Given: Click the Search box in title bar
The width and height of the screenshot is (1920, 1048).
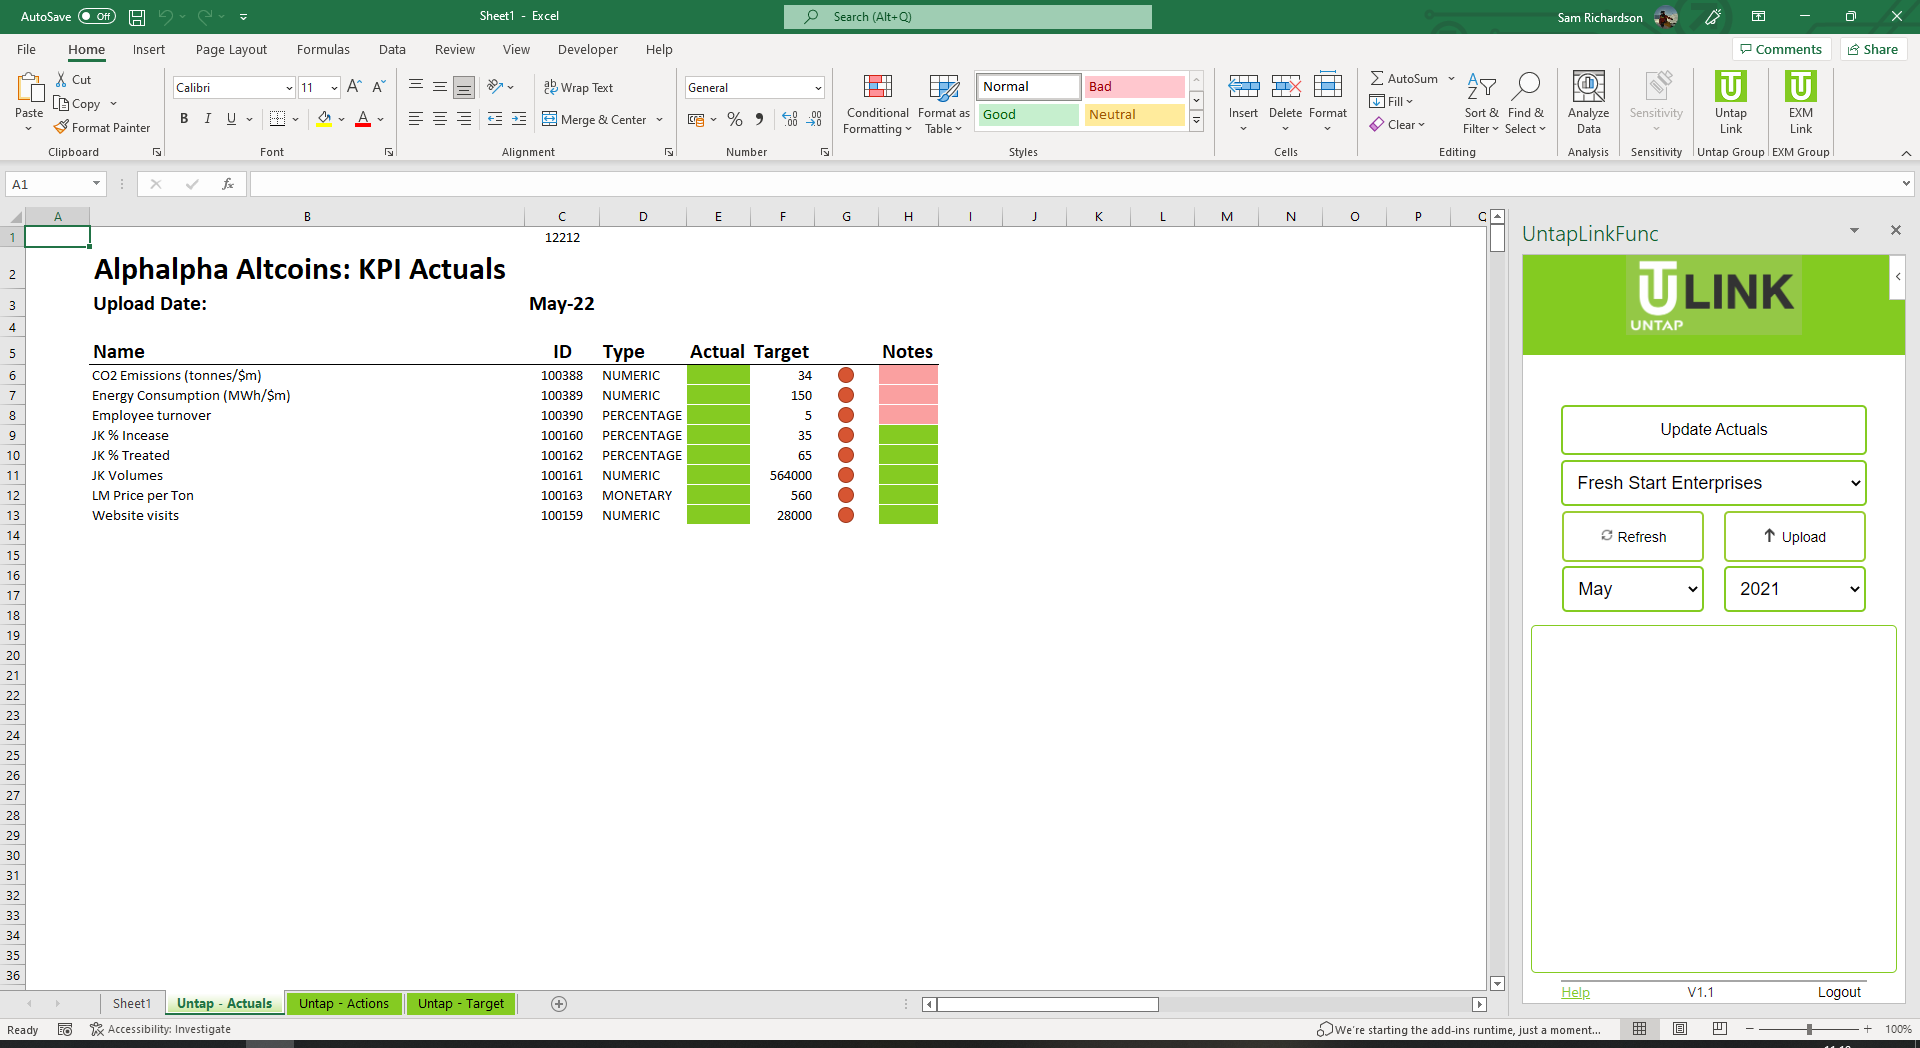Looking at the screenshot, I should coord(968,17).
